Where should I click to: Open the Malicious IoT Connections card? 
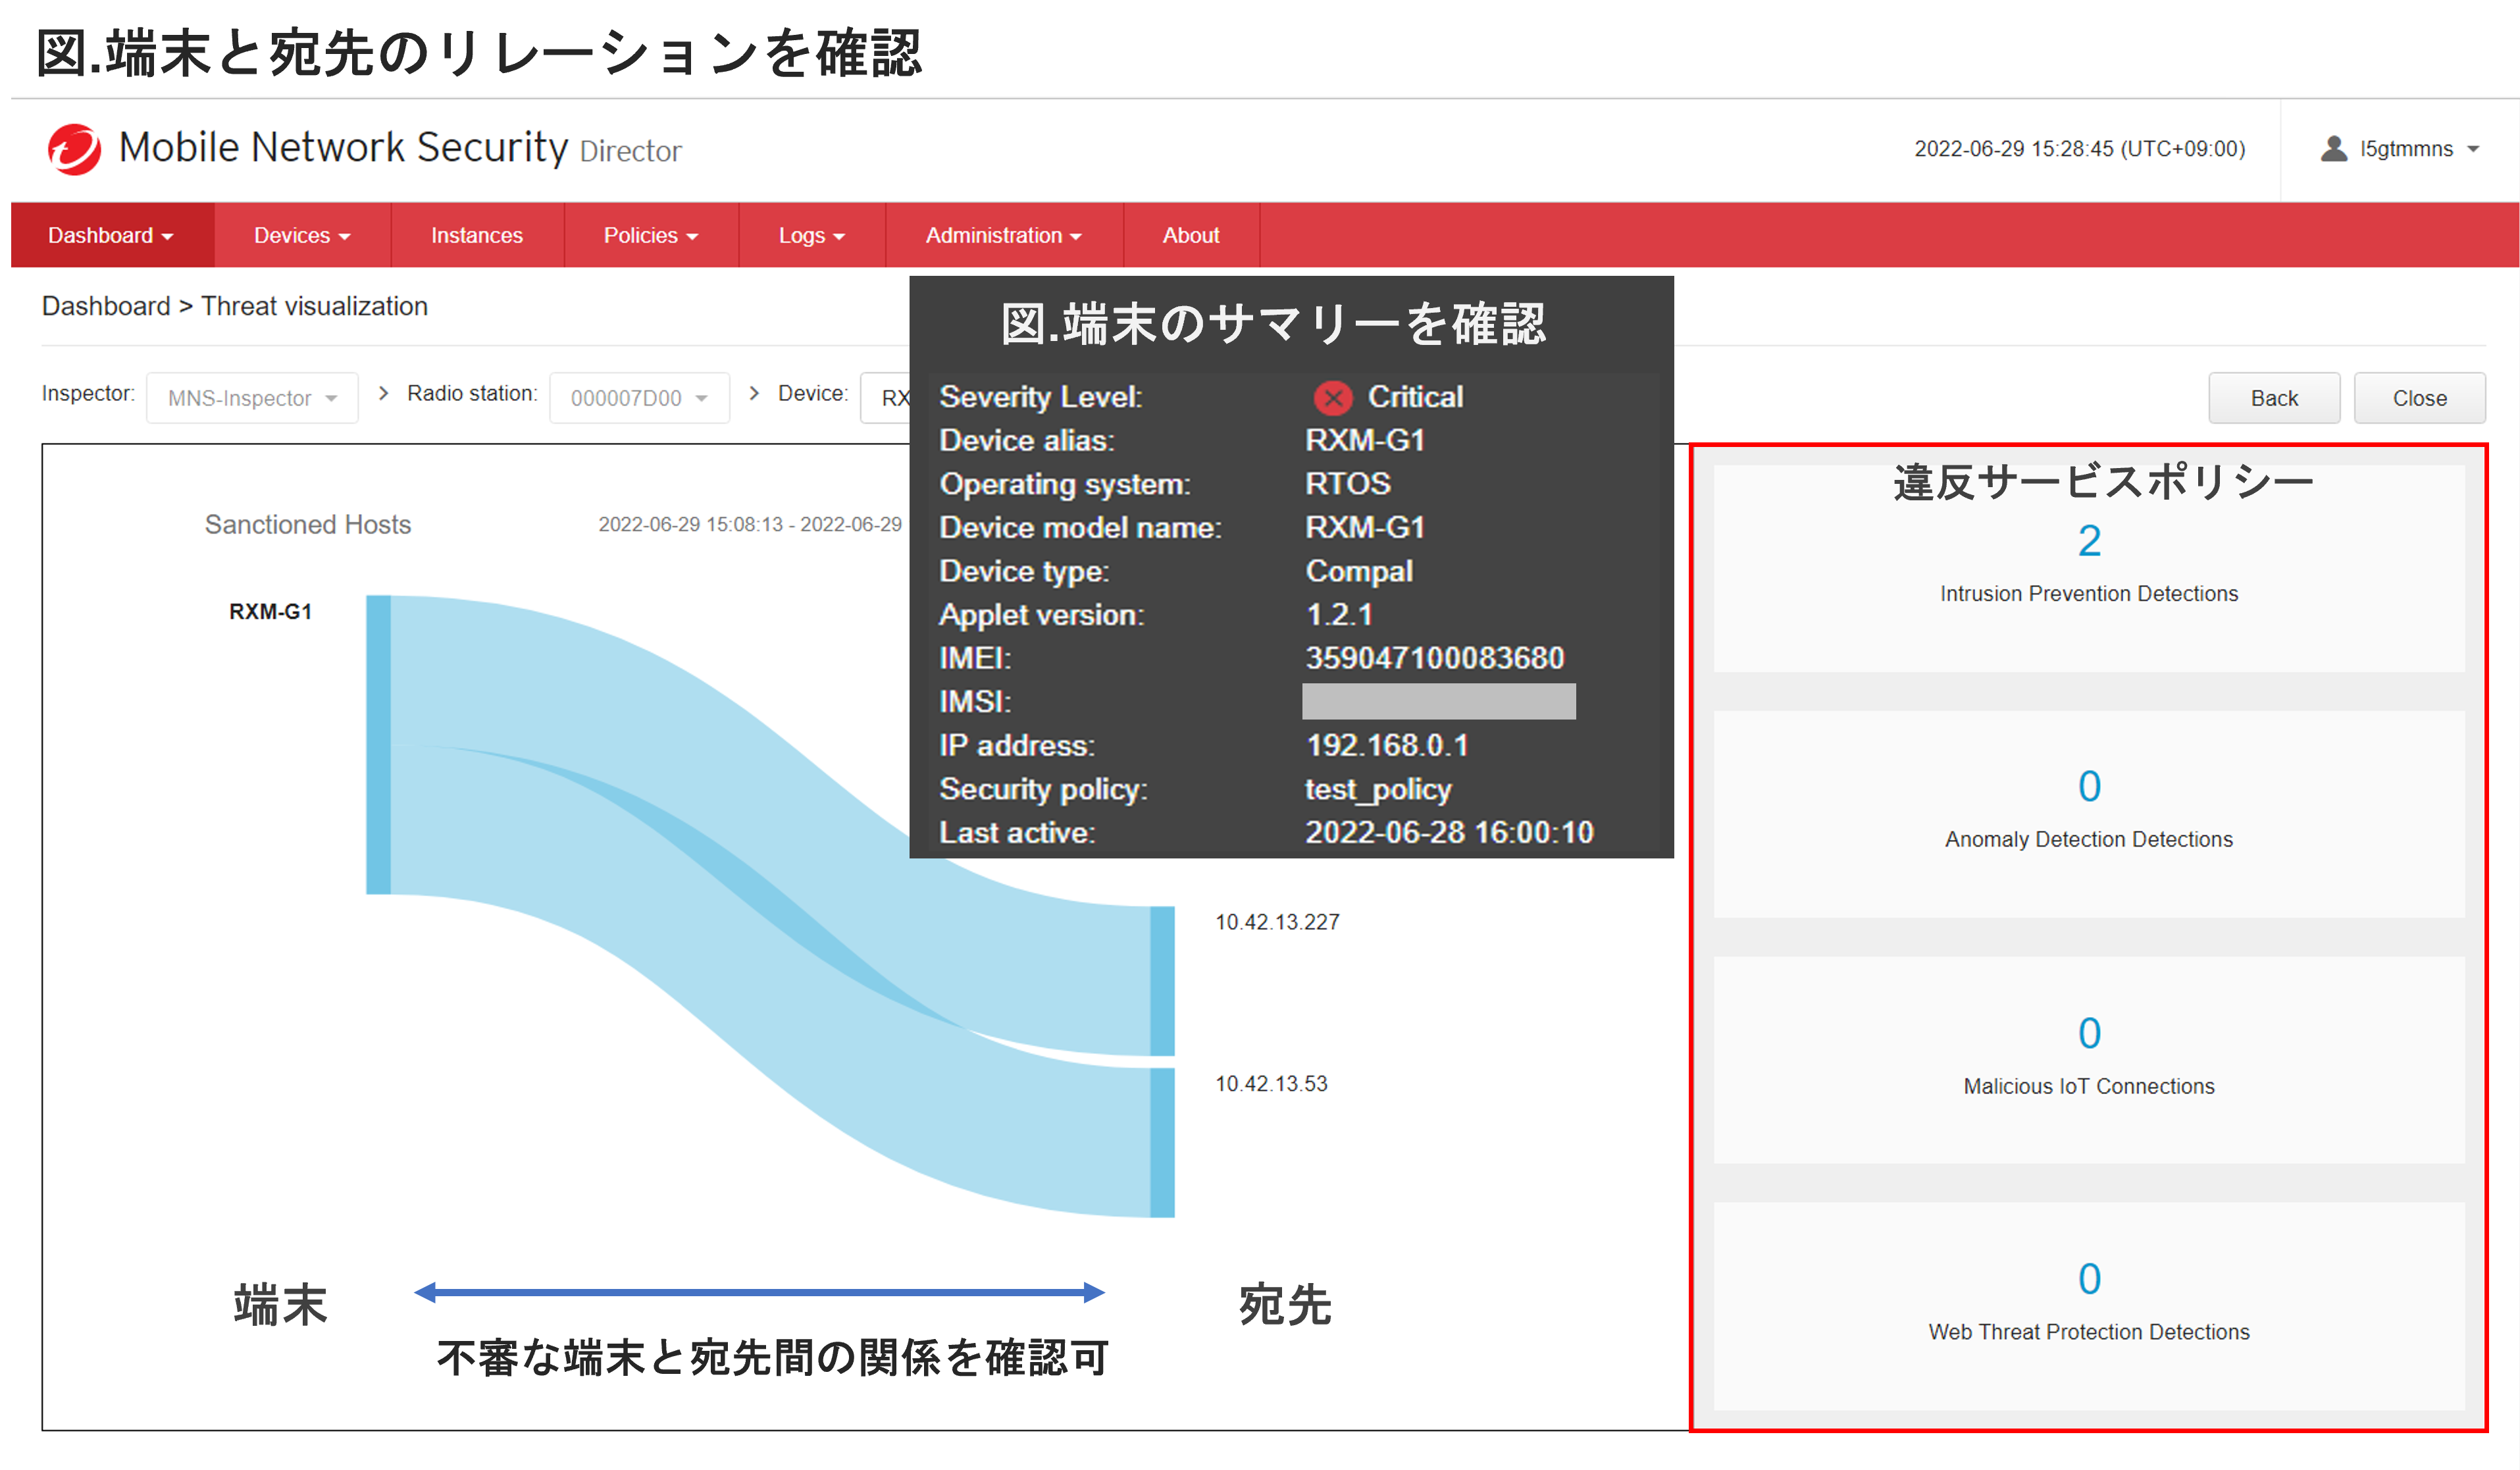2089,1060
